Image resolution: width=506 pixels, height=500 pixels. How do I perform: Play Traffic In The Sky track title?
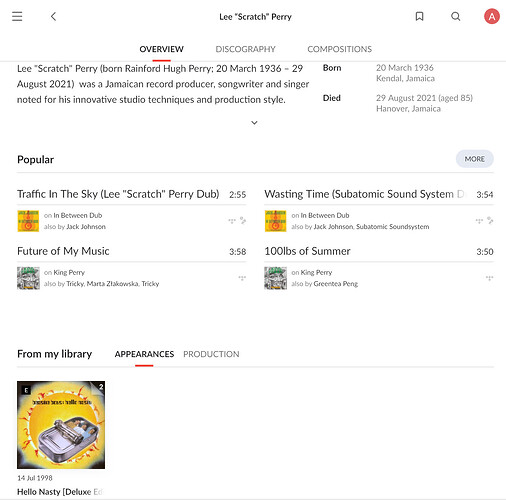pyautogui.click(x=118, y=194)
